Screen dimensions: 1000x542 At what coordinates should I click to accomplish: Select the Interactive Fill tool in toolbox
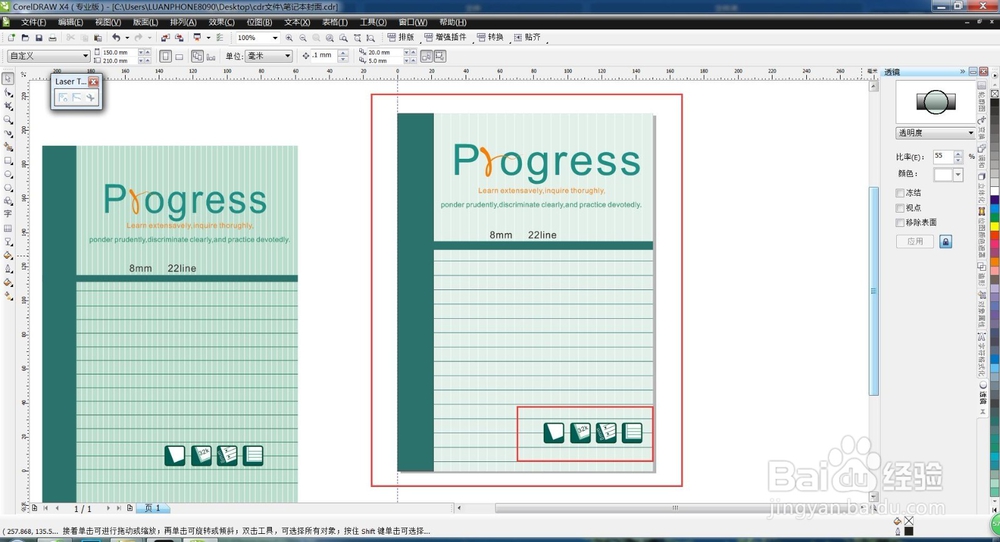click(x=8, y=295)
